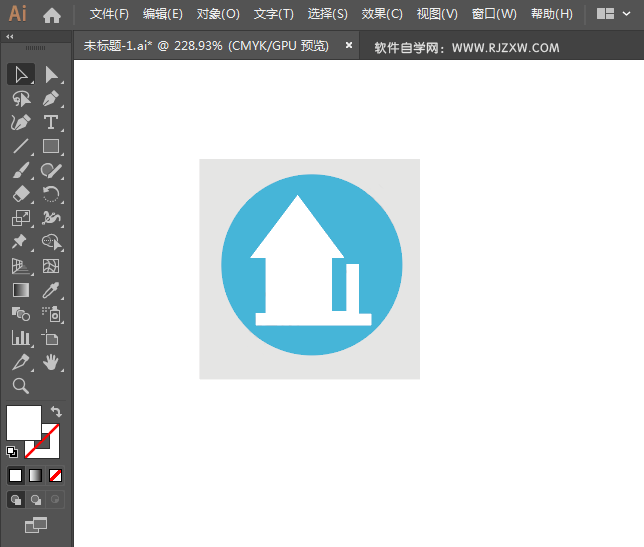
Task: Select the Blend tool
Action: 21,314
